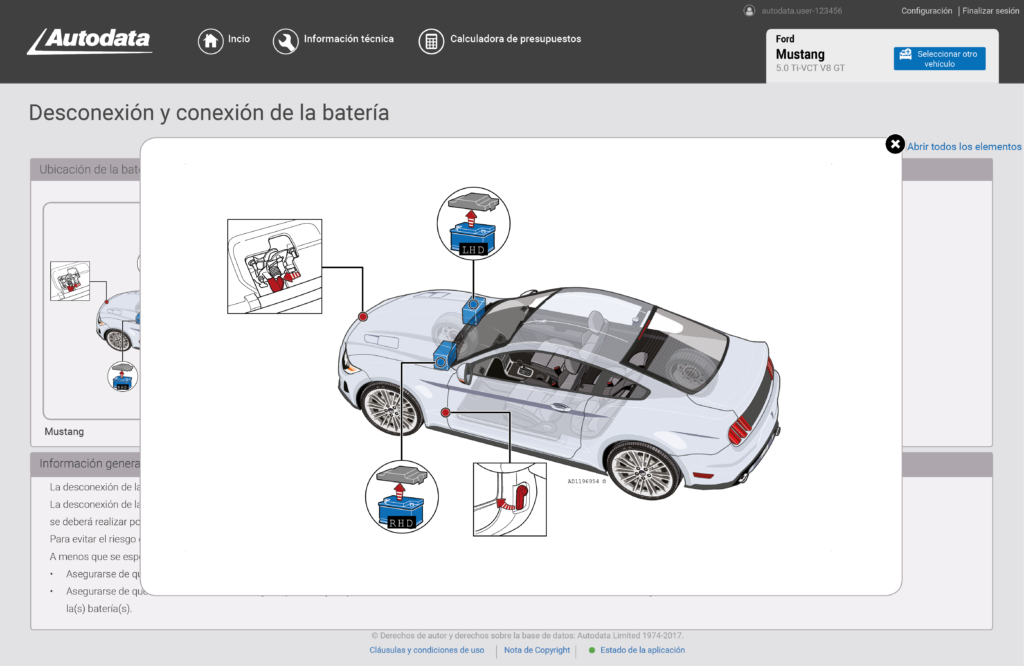The image size is (1024, 666).
Task: Open Cláusulas y condiciones de uso
Action: click(x=427, y=650)
